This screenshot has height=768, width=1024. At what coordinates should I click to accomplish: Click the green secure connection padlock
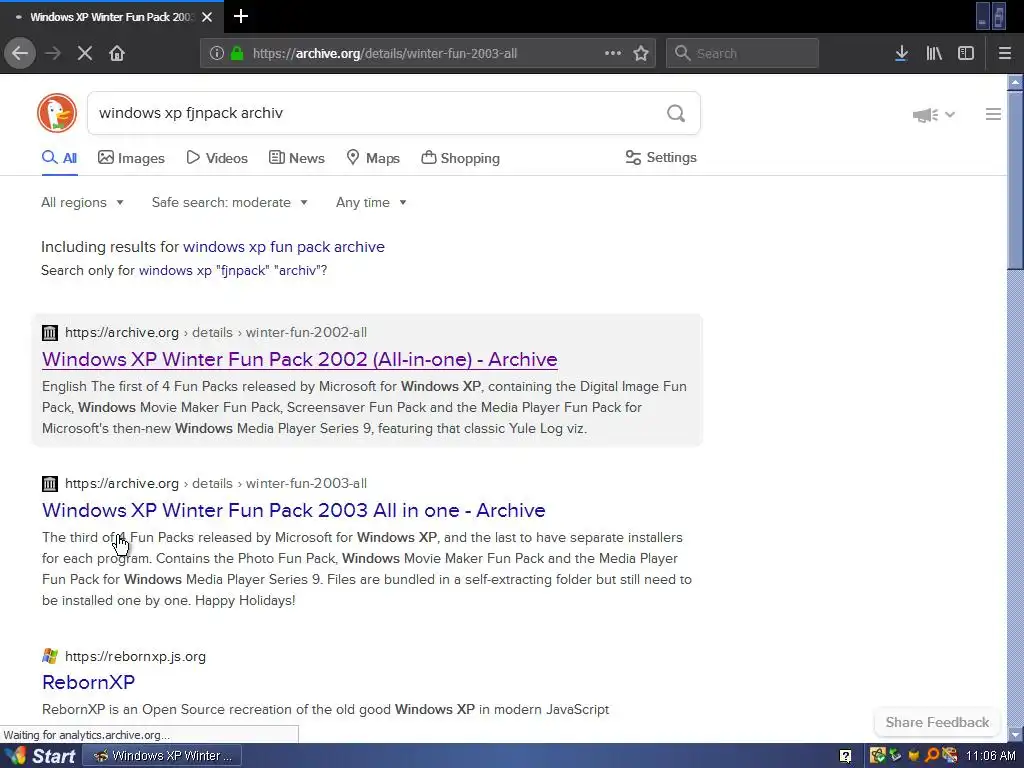(237, 53)
